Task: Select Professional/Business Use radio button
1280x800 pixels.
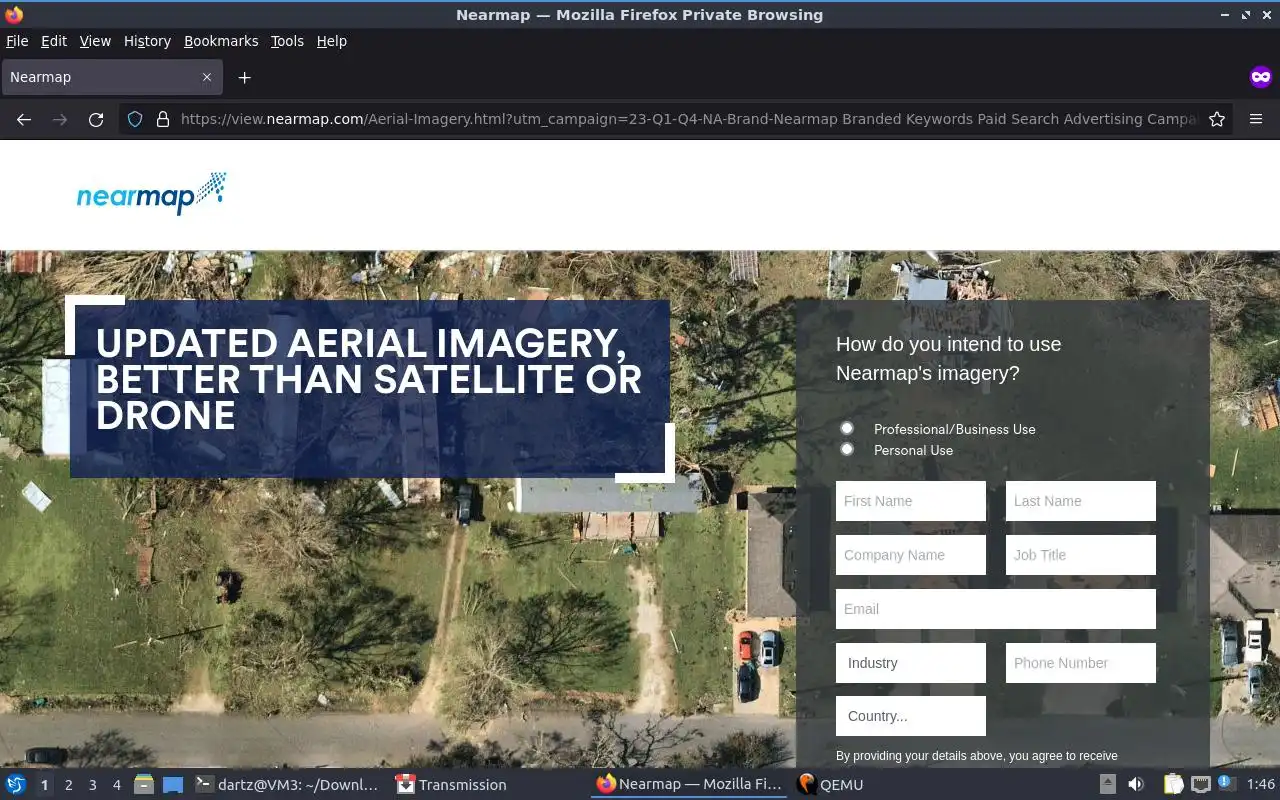Action: (x=847, y=428)
